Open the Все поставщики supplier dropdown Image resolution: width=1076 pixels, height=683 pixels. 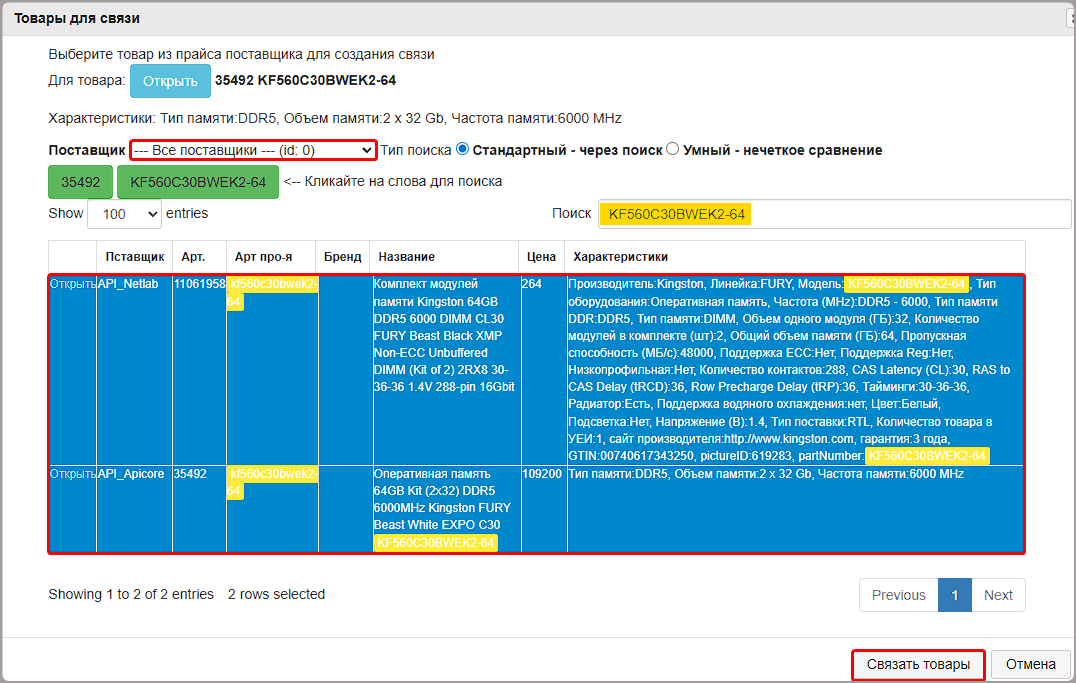coord(253,150)
